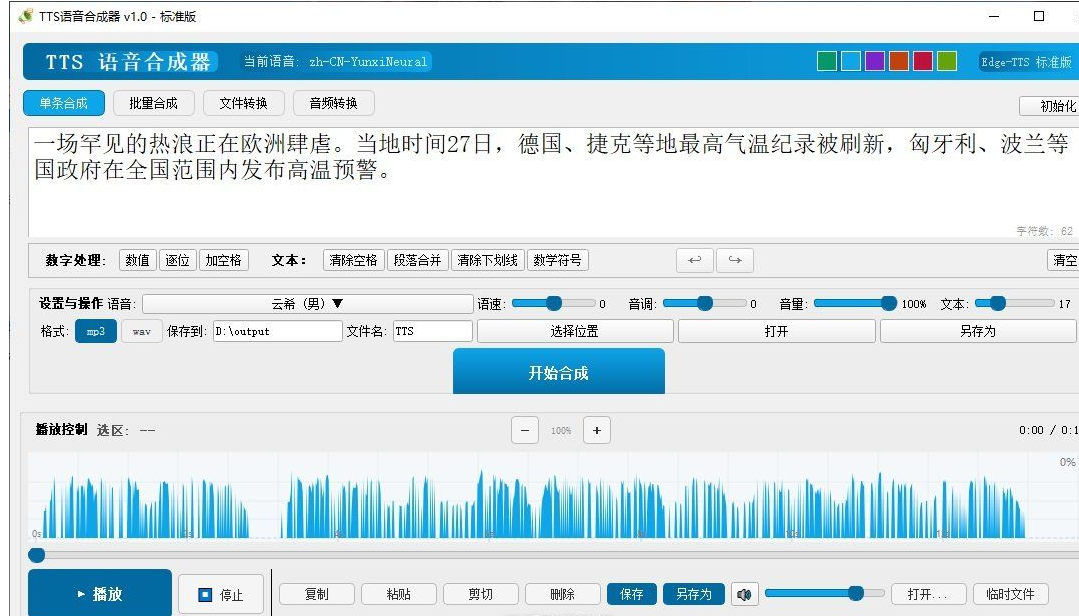Click 复制 copy button
The width and height of the screenshot is (1079, 616).
click(x=317, y=594)
